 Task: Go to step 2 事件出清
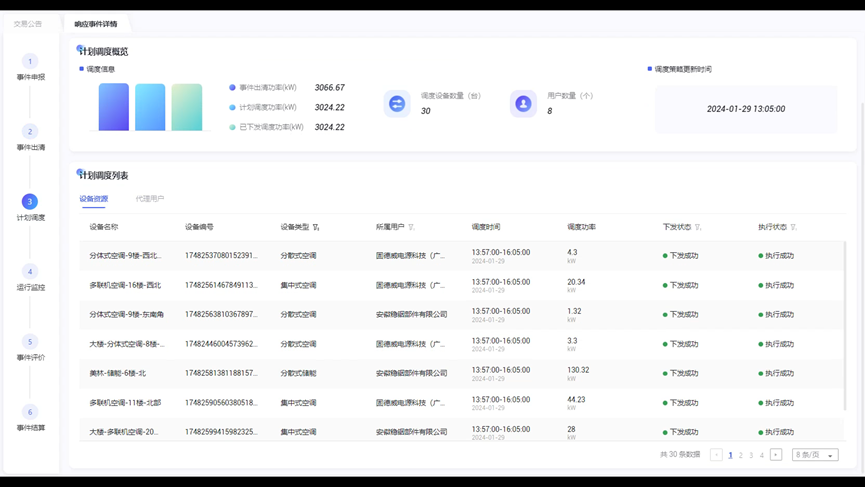click(x=30, y=137)
